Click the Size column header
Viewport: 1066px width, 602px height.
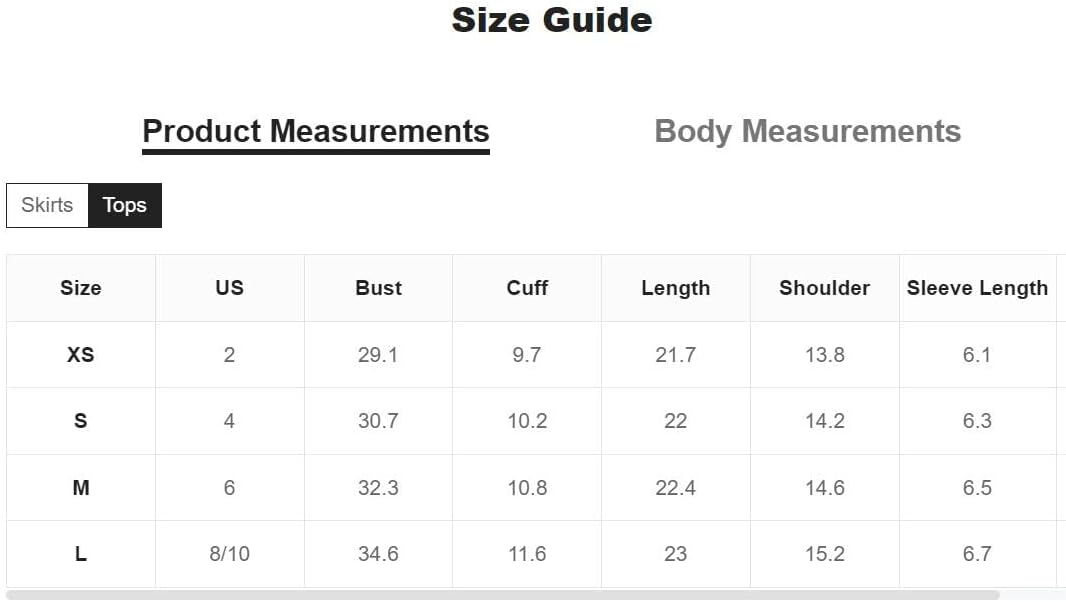81,288
